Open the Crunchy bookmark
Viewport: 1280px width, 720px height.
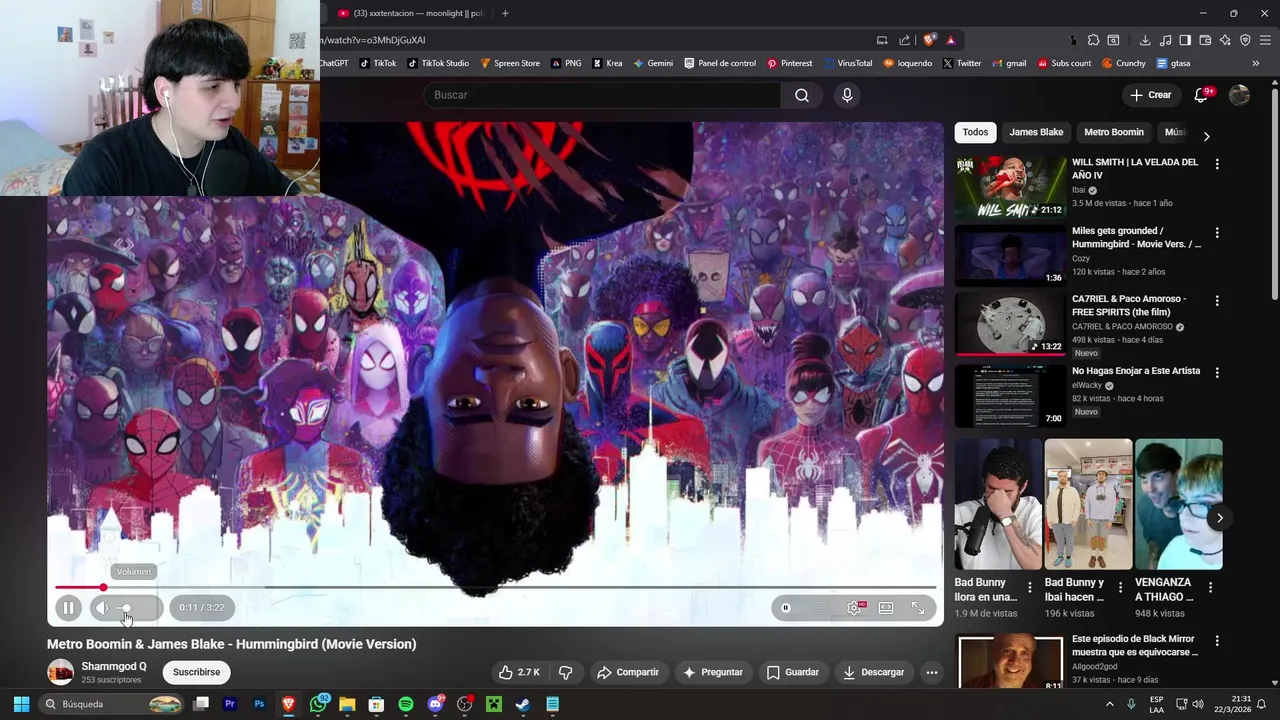1123,63
